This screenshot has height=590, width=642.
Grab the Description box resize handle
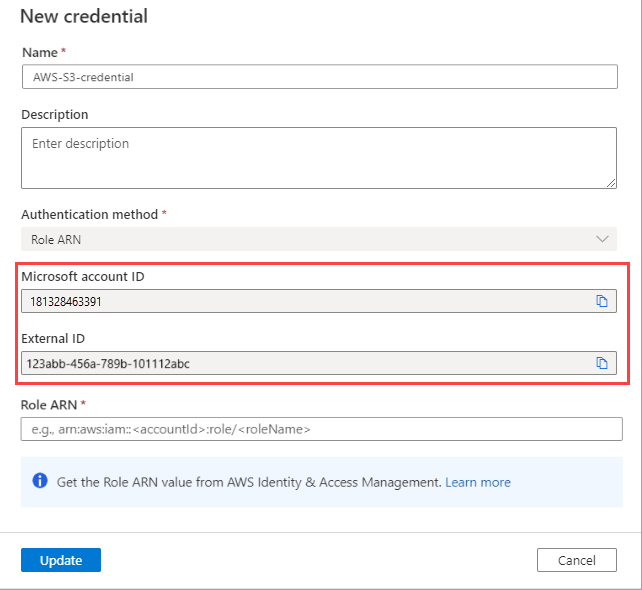click(611, 183)
